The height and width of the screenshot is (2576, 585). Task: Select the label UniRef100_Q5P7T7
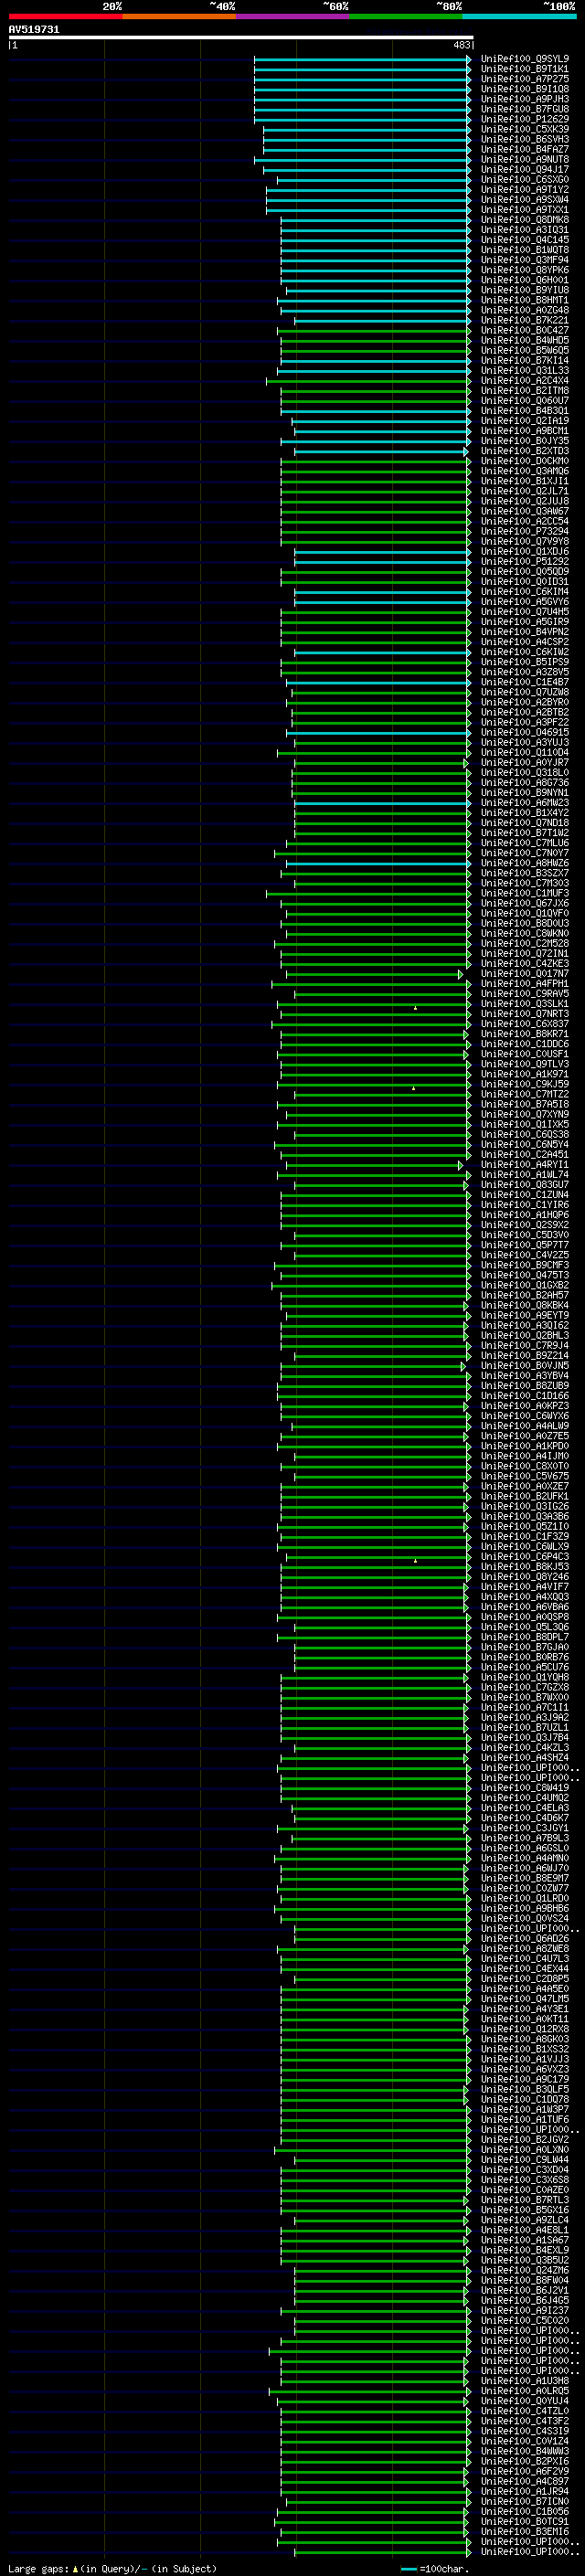coord(525,1245)
